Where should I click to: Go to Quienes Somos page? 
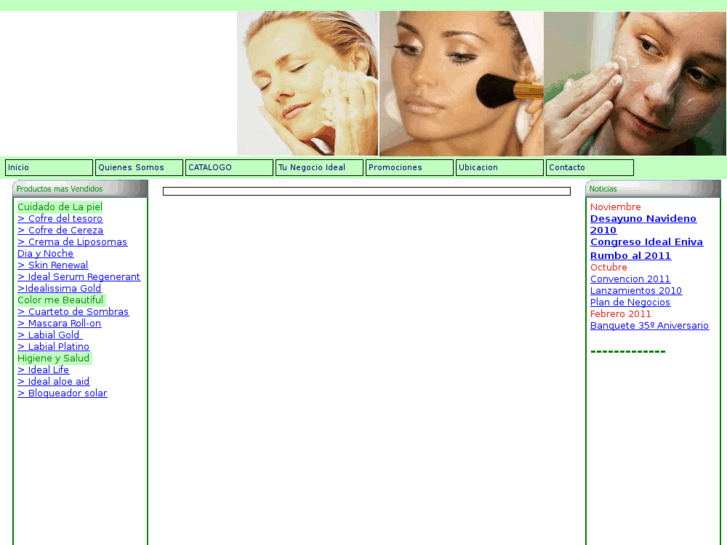[x=139, y=167]
